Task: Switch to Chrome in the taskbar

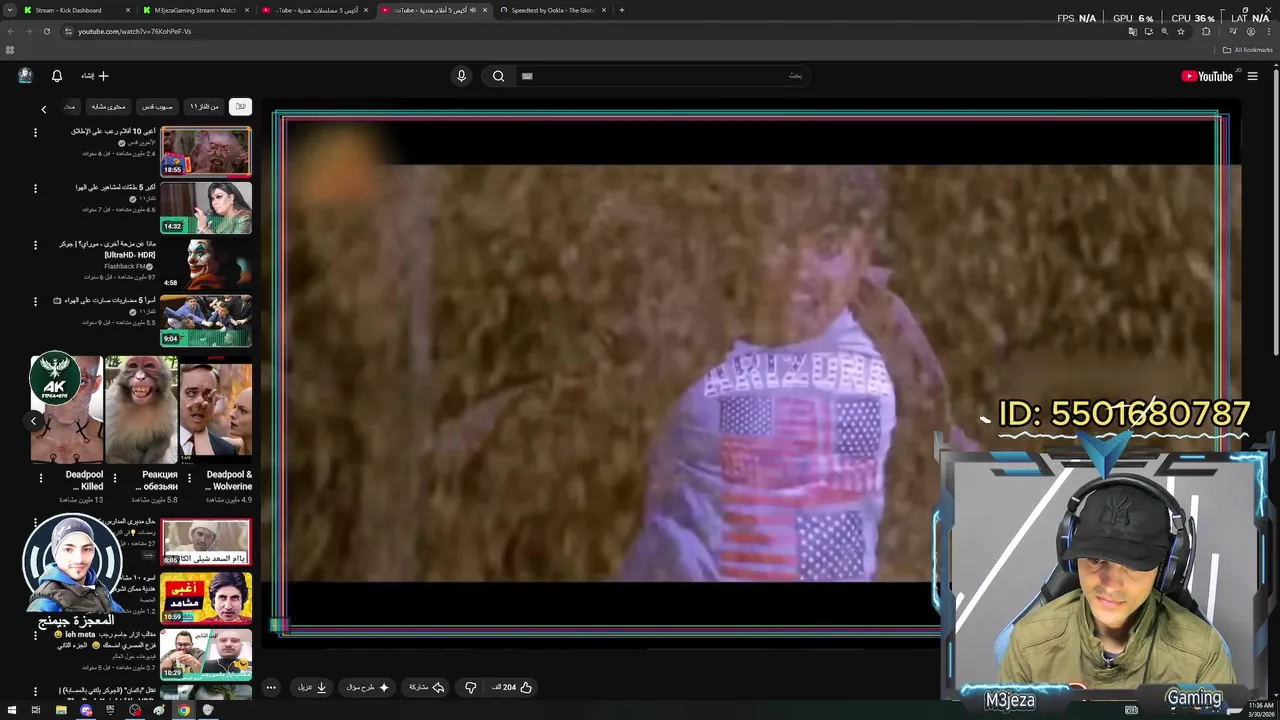Action: [x=184, y=710]
